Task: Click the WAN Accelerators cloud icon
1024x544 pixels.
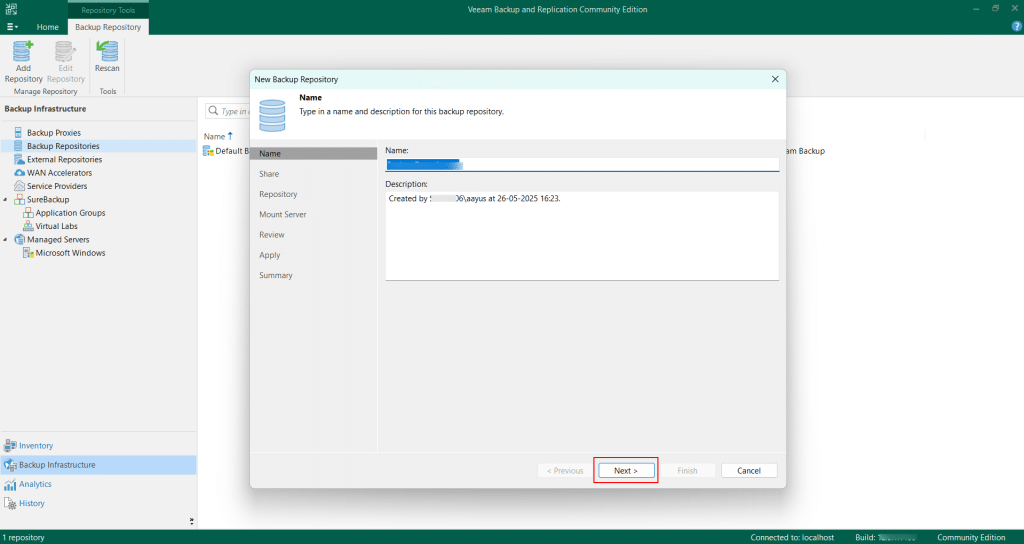Action: point(20,173)
